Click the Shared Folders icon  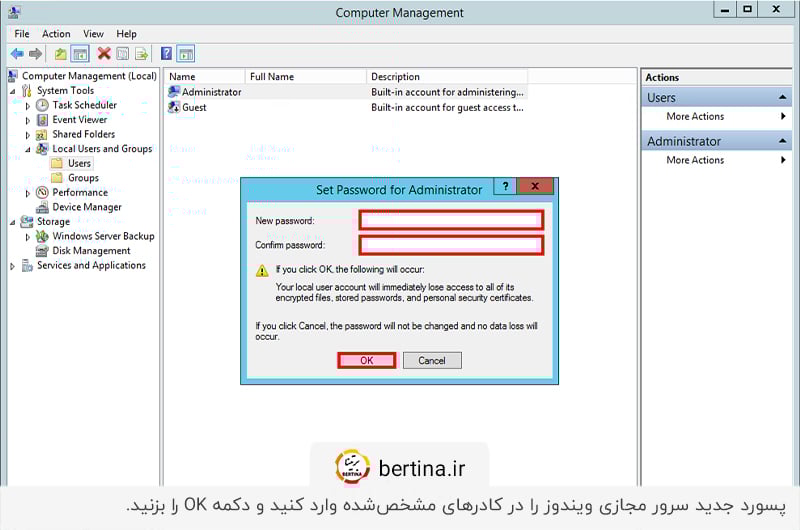coord(42,135)
